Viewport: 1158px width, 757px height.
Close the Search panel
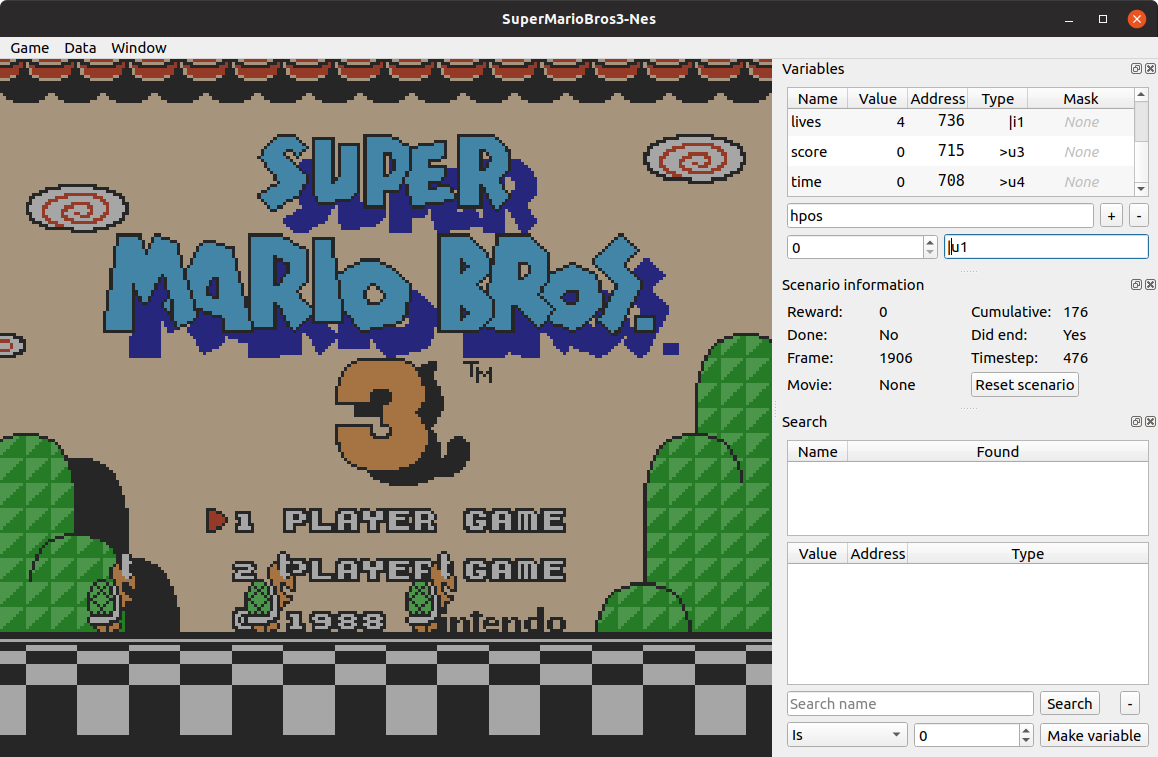[x=1150, y=422]
